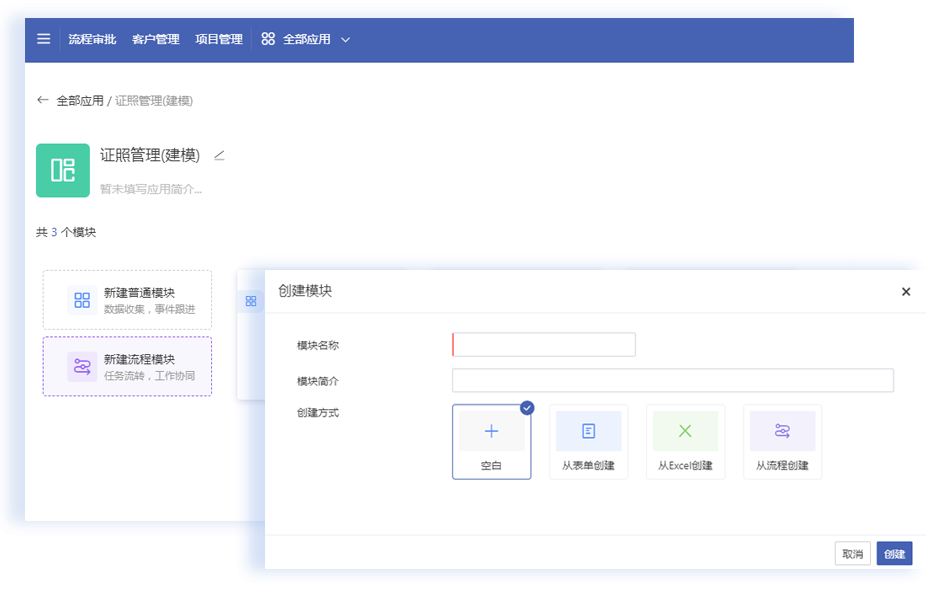Click blue grid icon of 新建普通模块
The height and width of the screenshot is (596, 952).
tap(82, 300)
